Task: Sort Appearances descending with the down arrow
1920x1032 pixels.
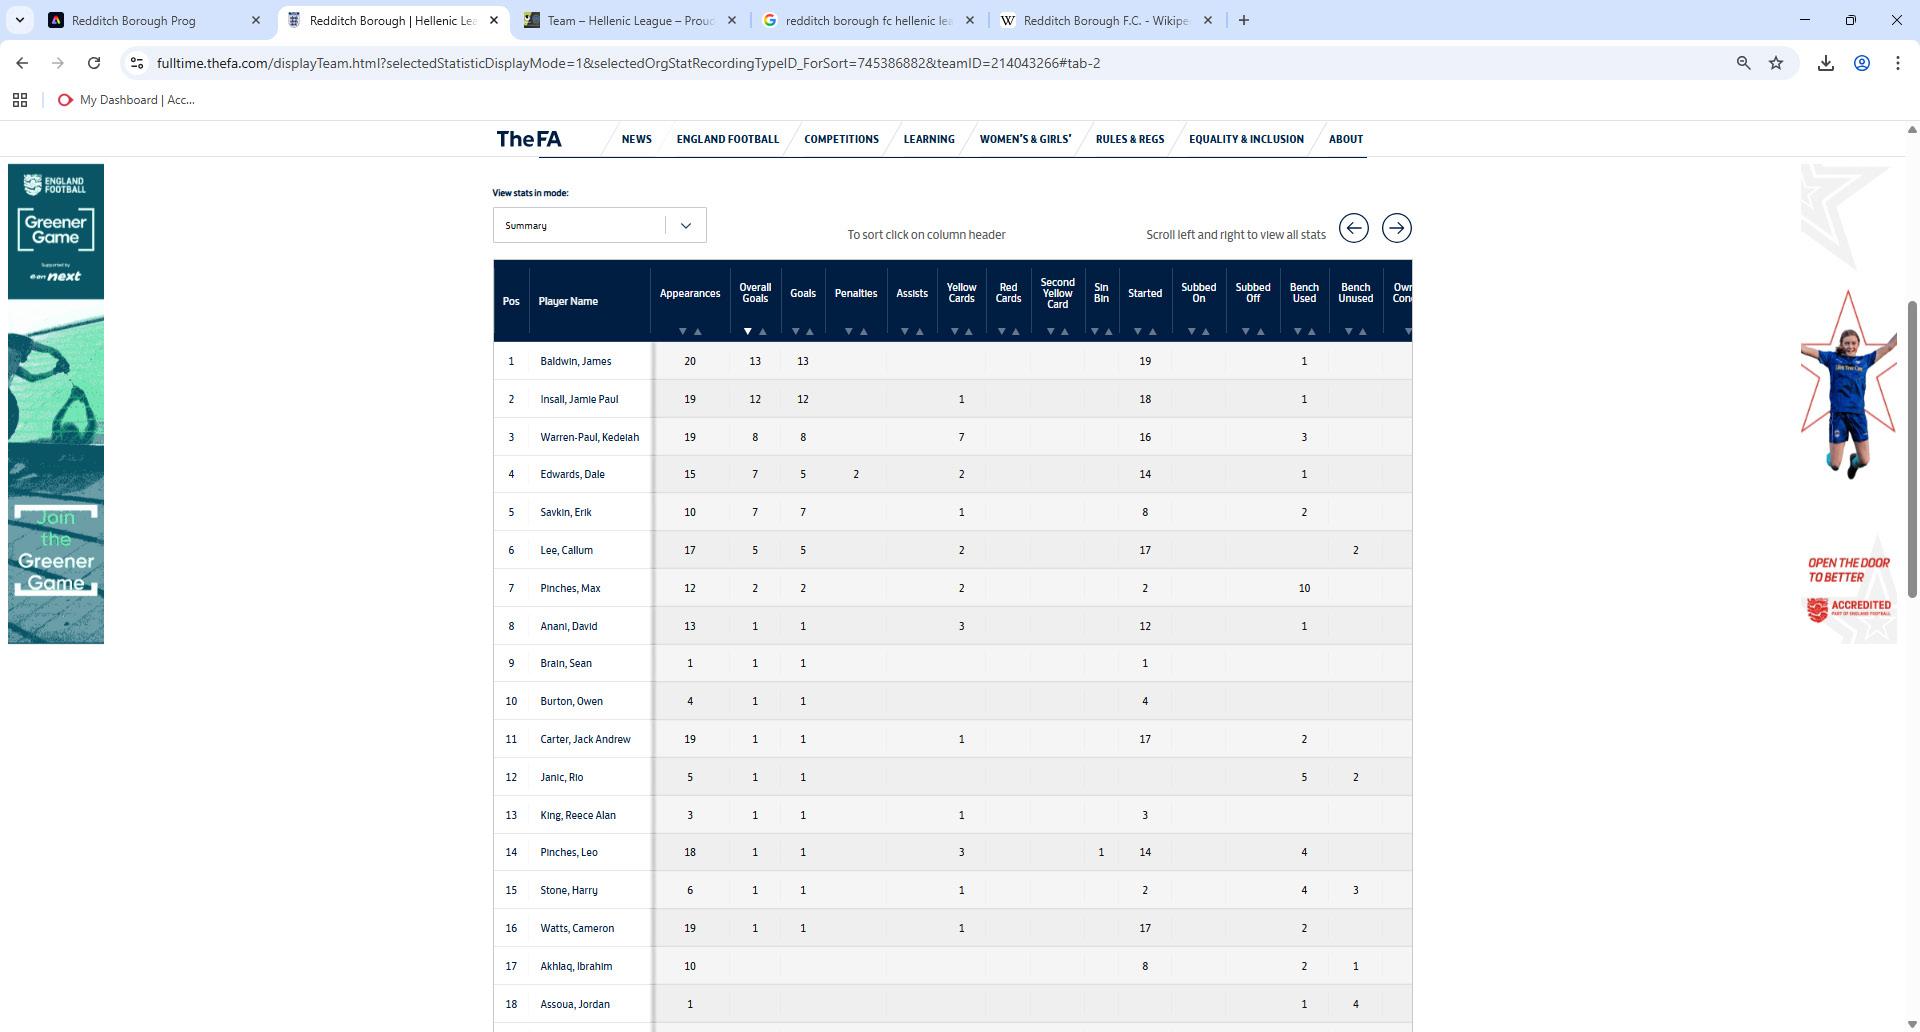Action: [683, 331]
